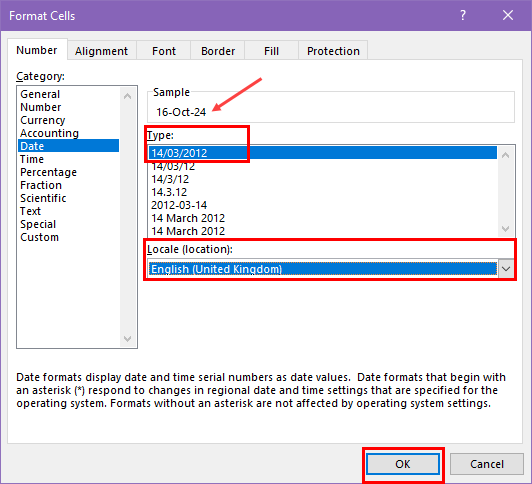
Task: Open the Locale dropdown arrow
Action: (x=506, y=269)
